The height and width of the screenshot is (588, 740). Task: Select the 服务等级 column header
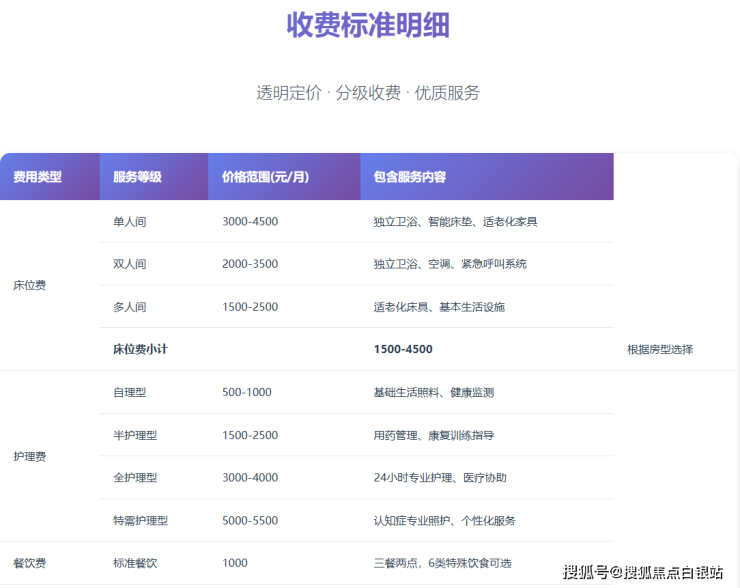[x=138, y=177]
